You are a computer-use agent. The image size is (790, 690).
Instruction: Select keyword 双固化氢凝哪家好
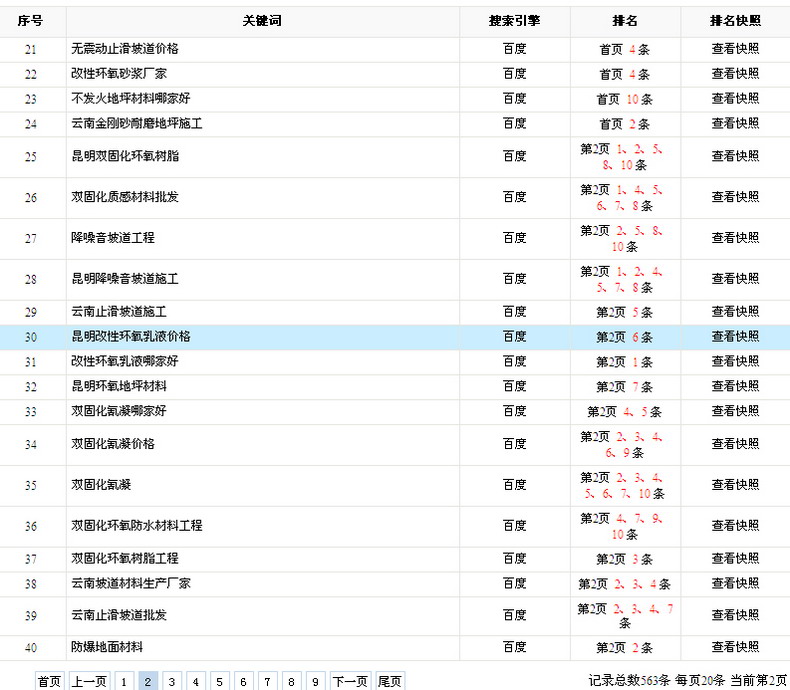pyautogui.click(x=119, y=411)
